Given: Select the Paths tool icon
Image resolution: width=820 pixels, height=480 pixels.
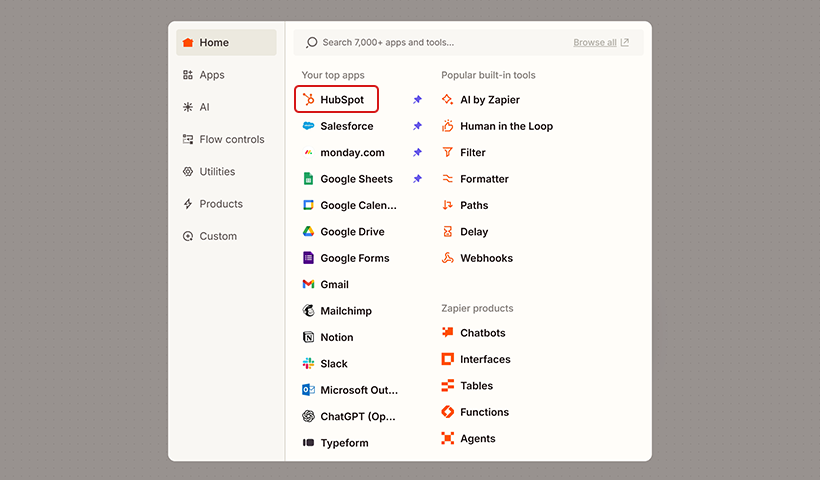Looking at the screenshot, I should click(448, 205).
